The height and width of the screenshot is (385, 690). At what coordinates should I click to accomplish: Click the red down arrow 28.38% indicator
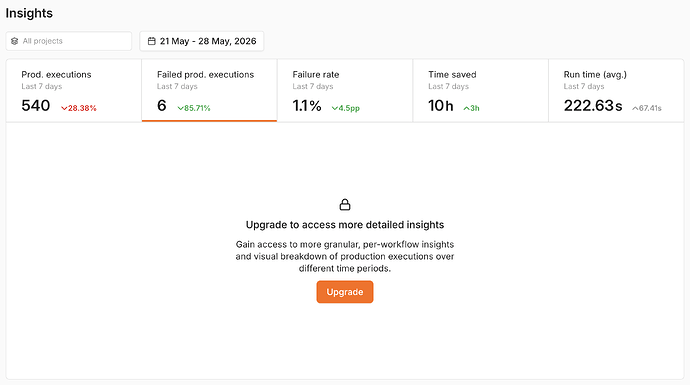tap(79, 108)
